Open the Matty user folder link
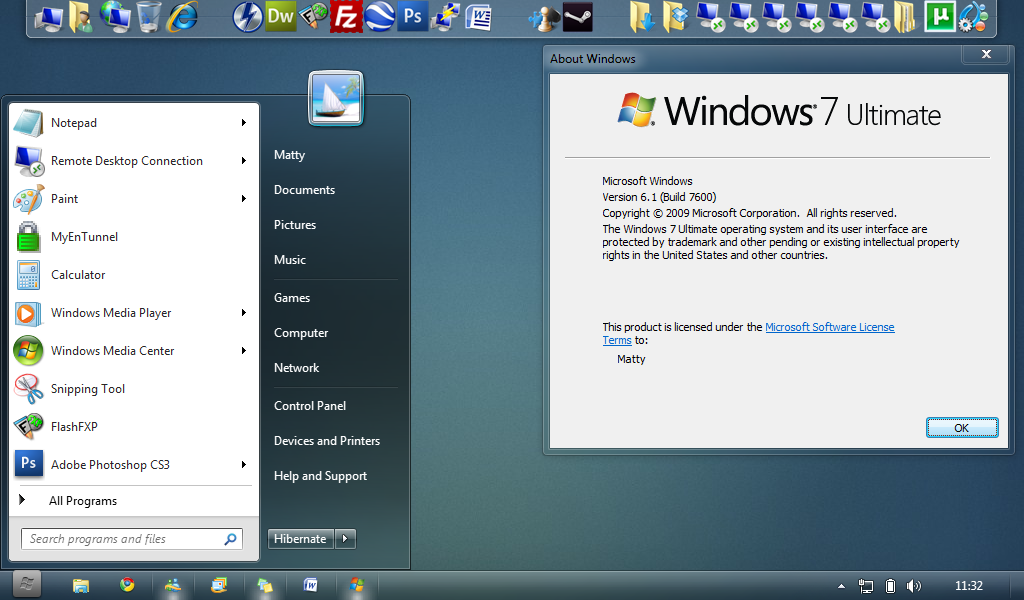 [x=289, y=155]
